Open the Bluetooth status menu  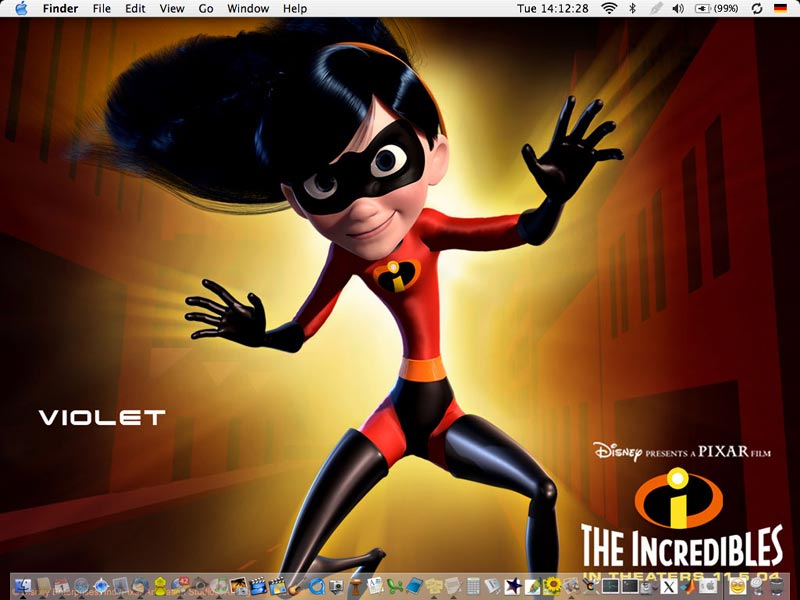633,8
